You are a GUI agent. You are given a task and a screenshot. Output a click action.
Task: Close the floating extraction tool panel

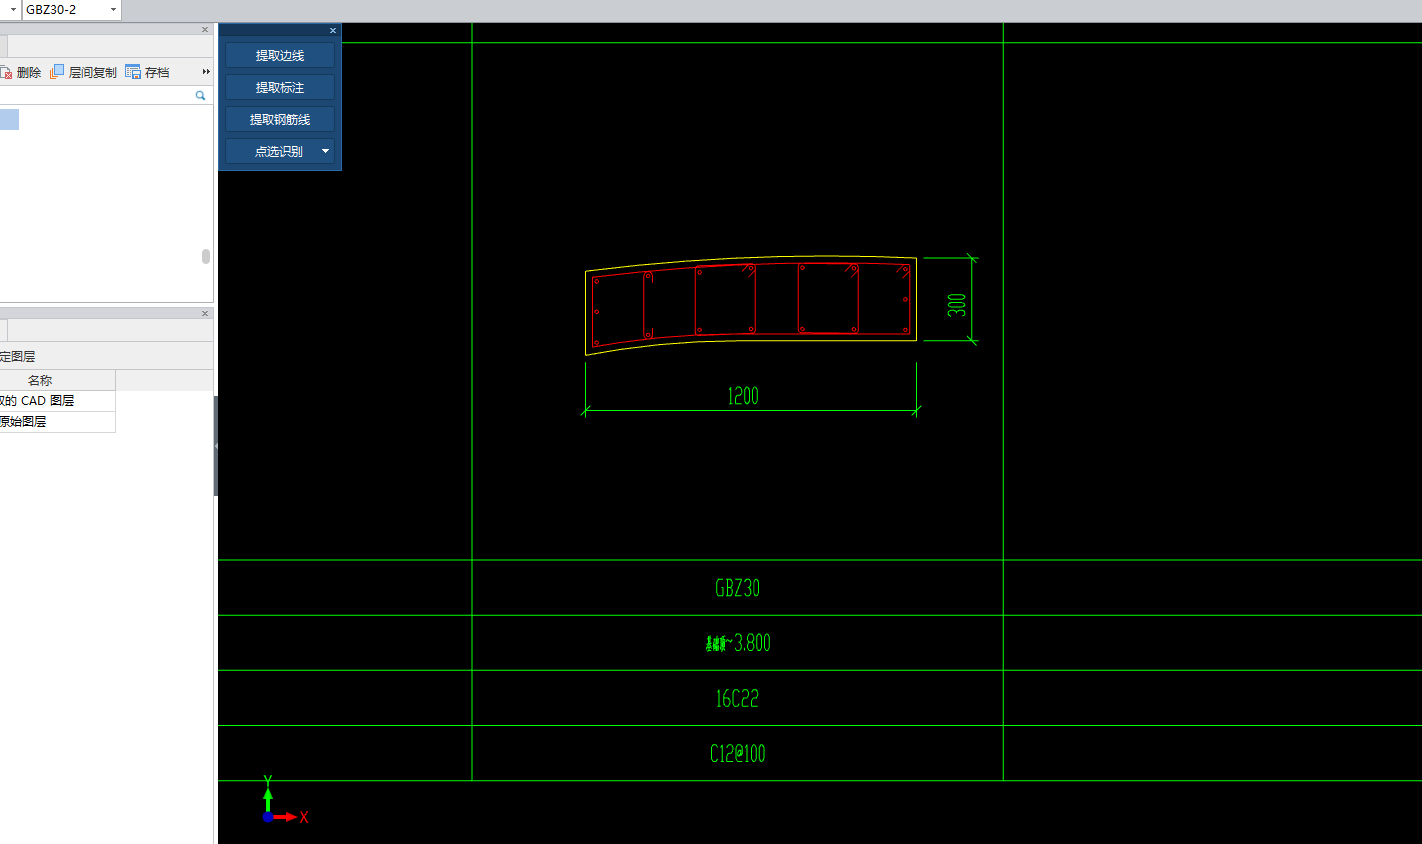pos(333,30)
